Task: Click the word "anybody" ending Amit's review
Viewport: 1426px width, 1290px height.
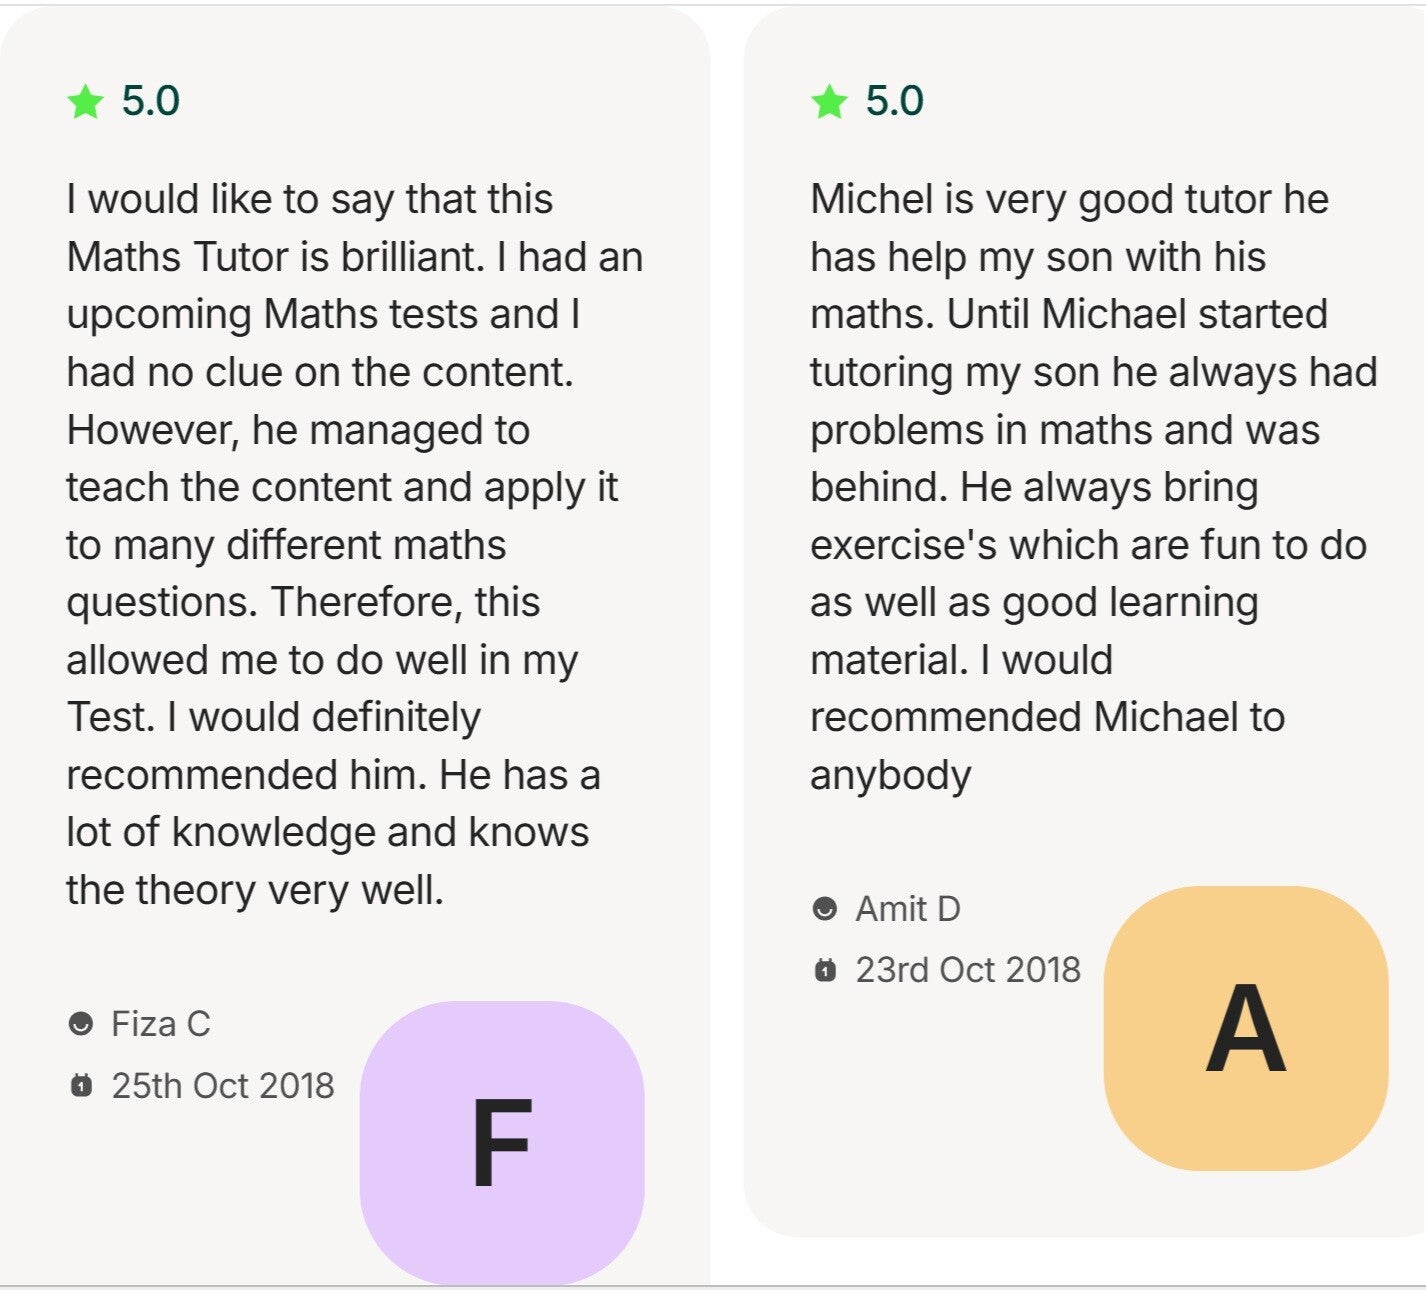Action: click(x=890, y=775)
